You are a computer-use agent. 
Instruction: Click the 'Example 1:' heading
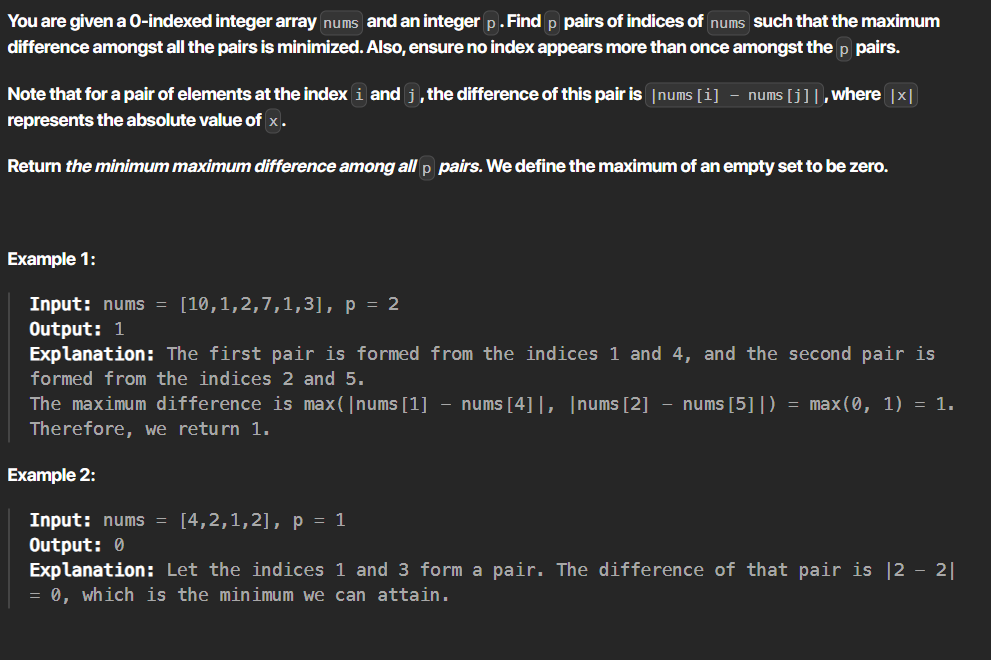tap(51, 259)
